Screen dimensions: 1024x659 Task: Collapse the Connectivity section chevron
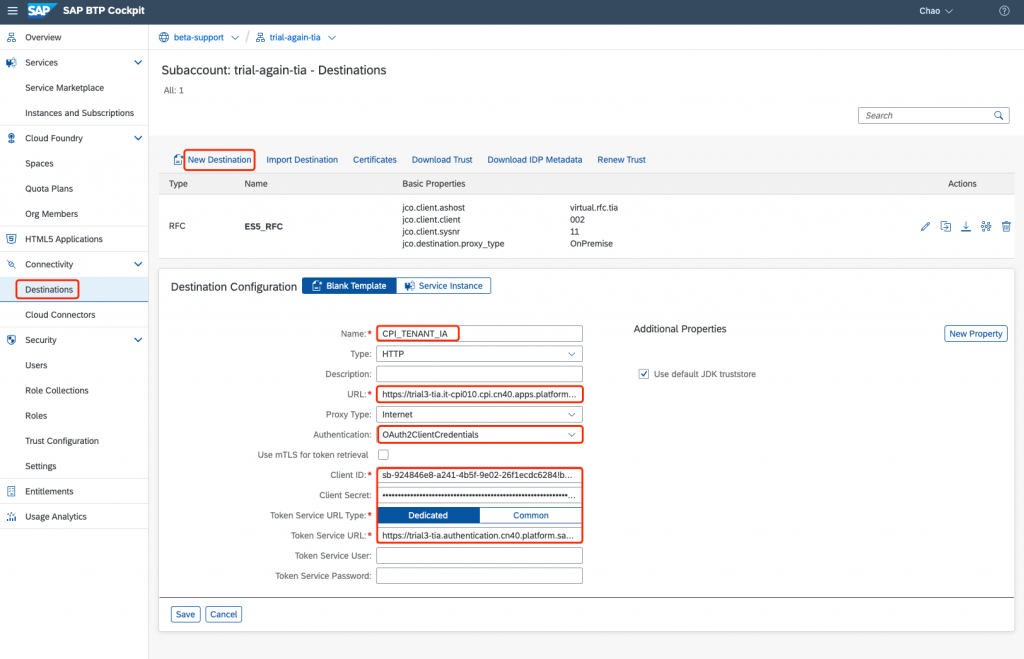coord(138,265)
